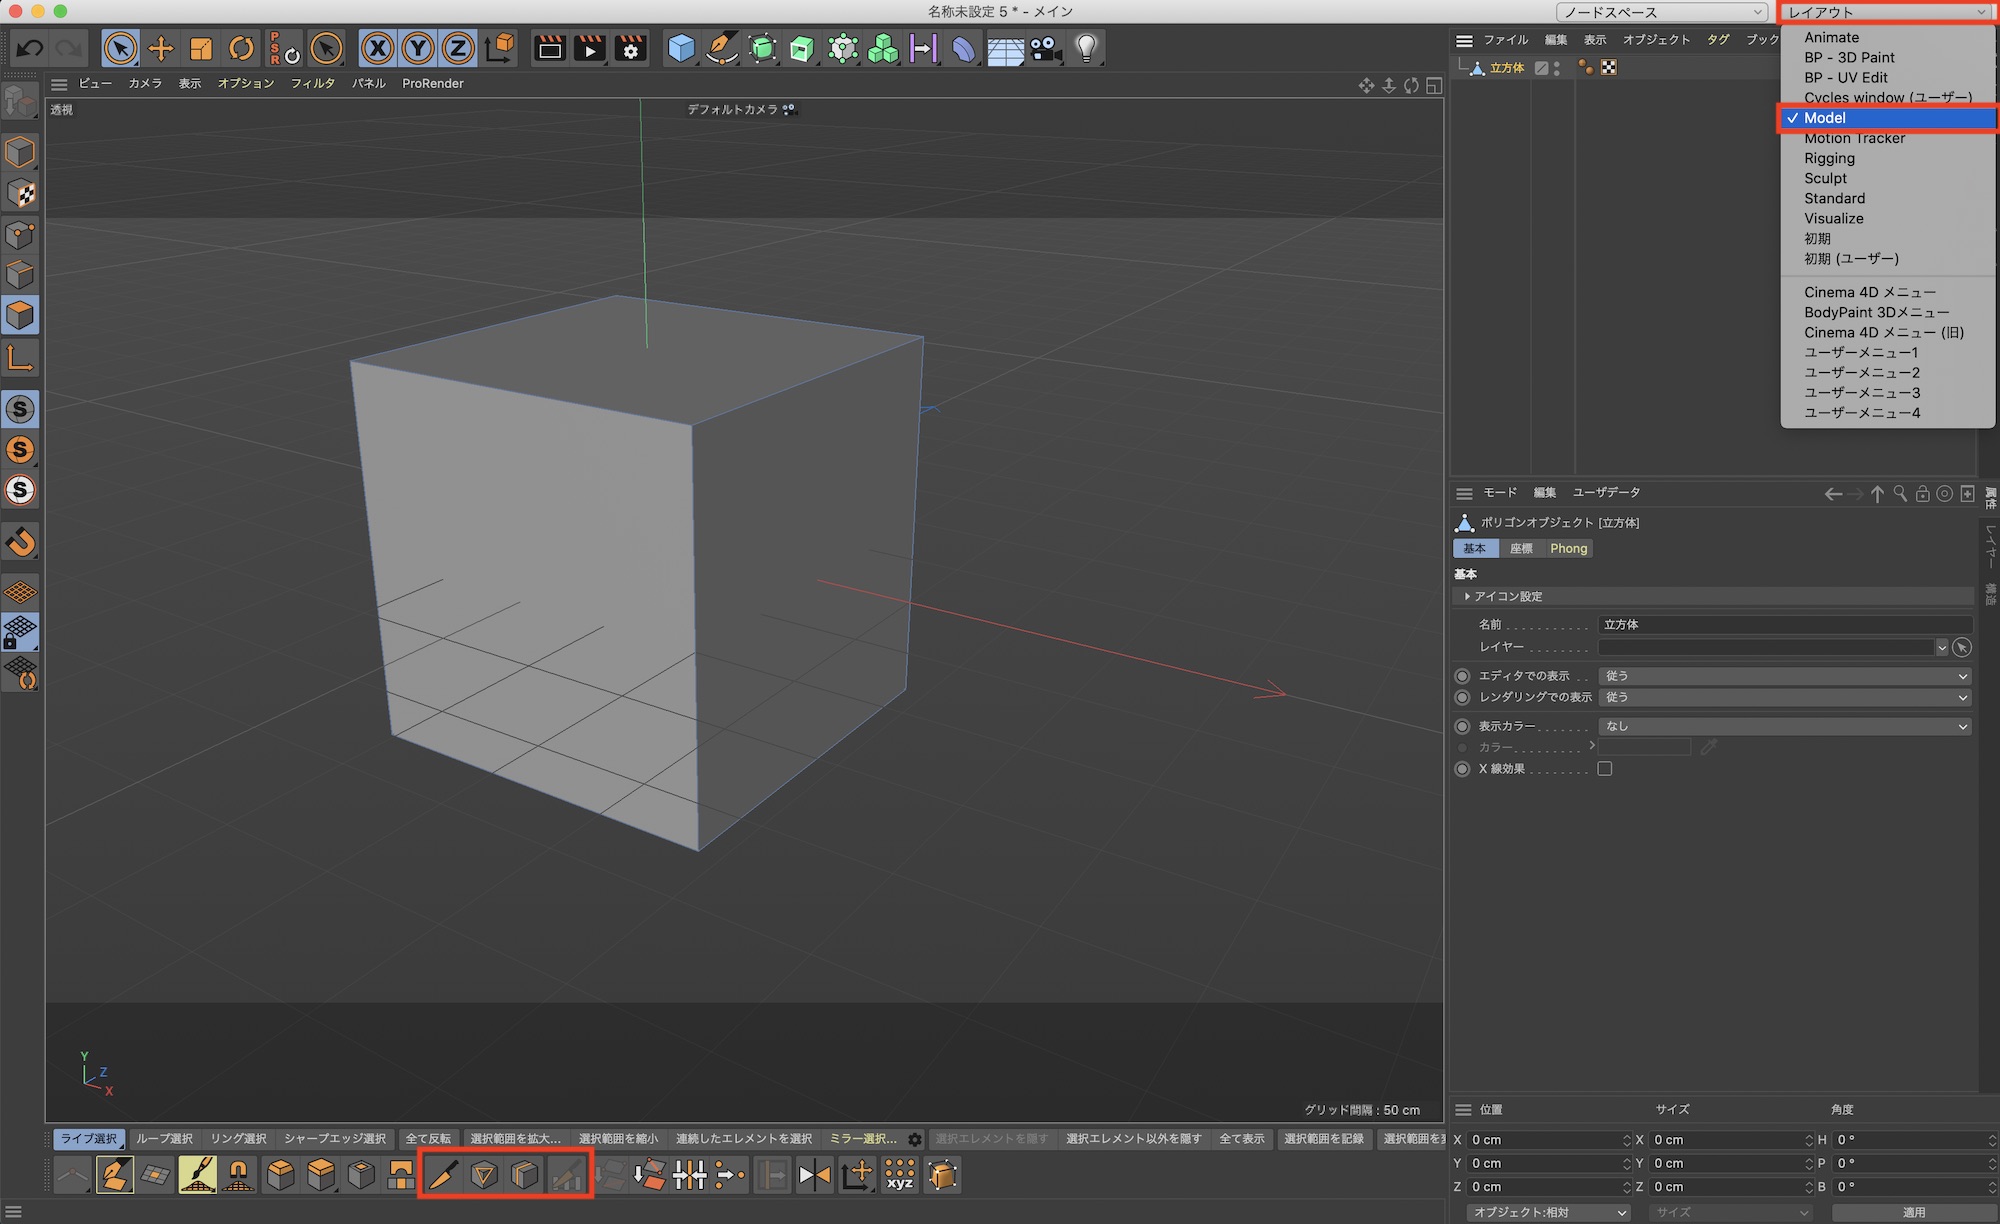Select the Move tool in top toolbar
Viewport: 2000px width, 1224px height.
pyautogui.click(x=160, y=48)
